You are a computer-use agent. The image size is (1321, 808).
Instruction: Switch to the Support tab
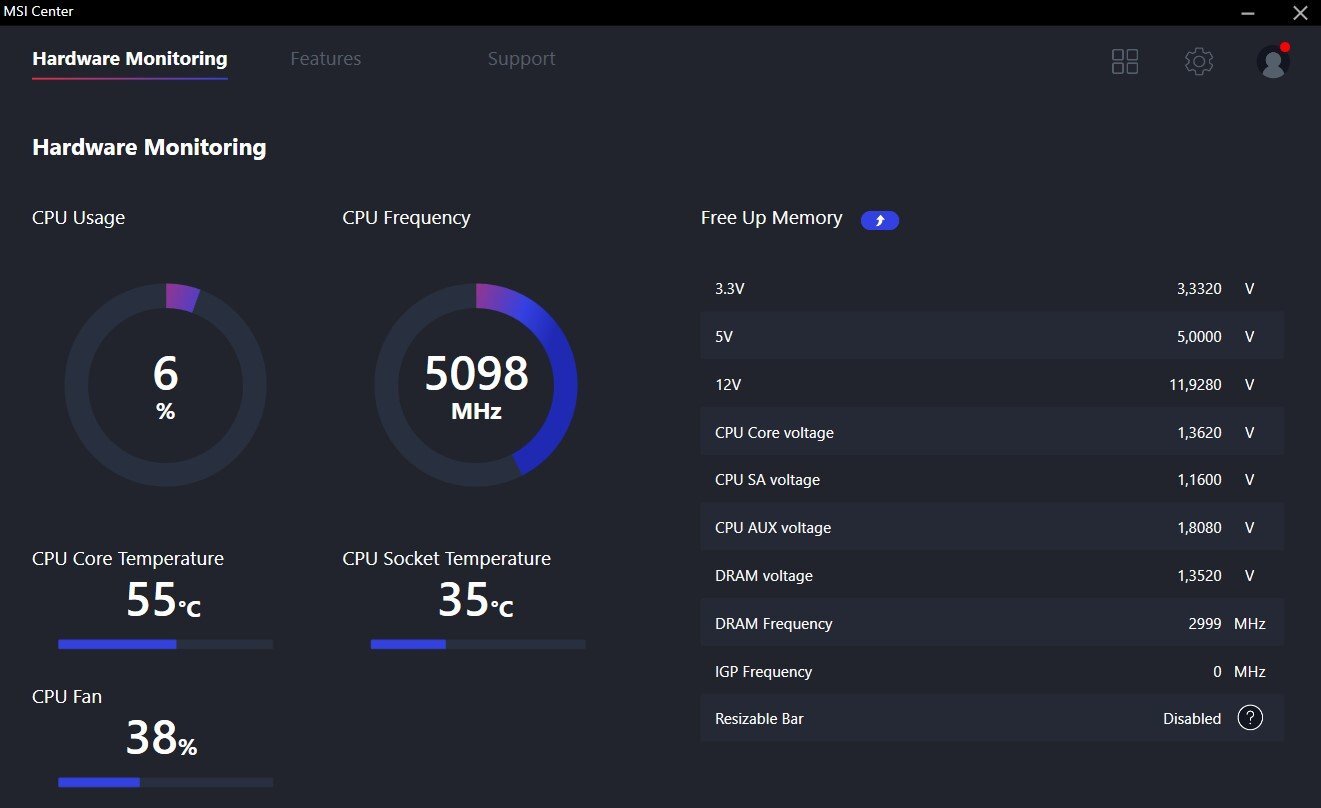click(x=521, y=59)
